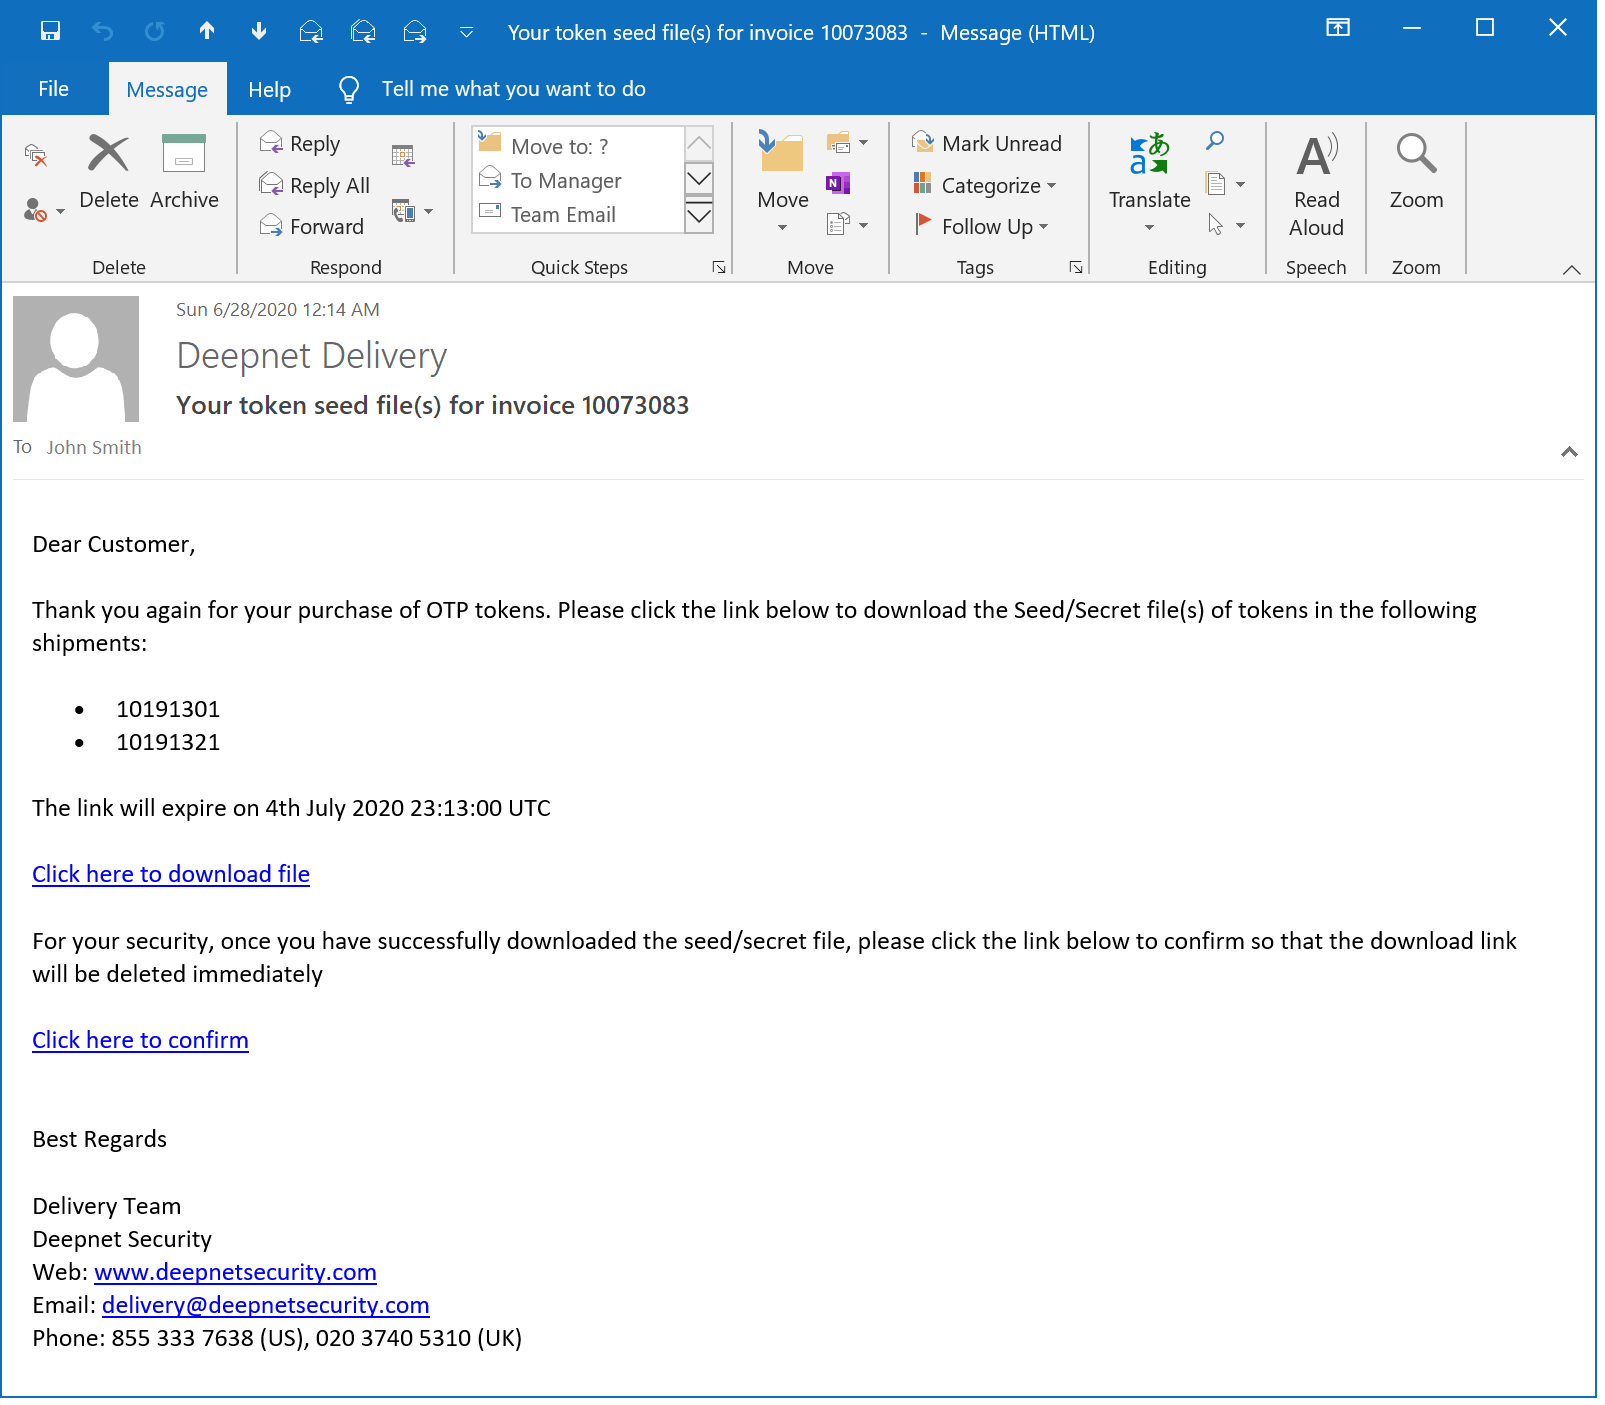The image size is (1605, 1405).
Task: Close the message window
Action: pyautogui.click(x=1558, y=28)
